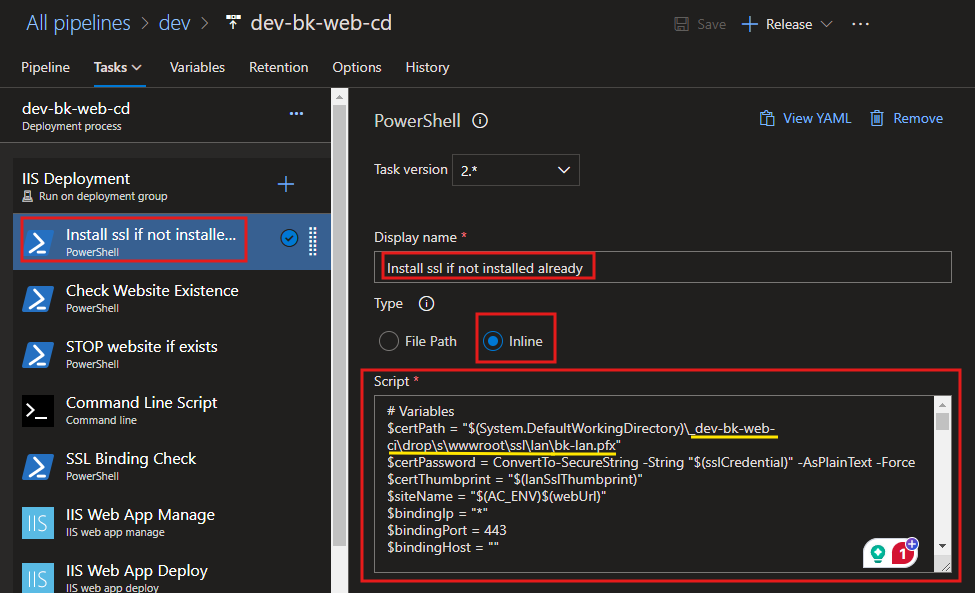Select the STOP website if exists task
Image resolution: width=975 pixels, height=593 pixels.
point(172,354)
